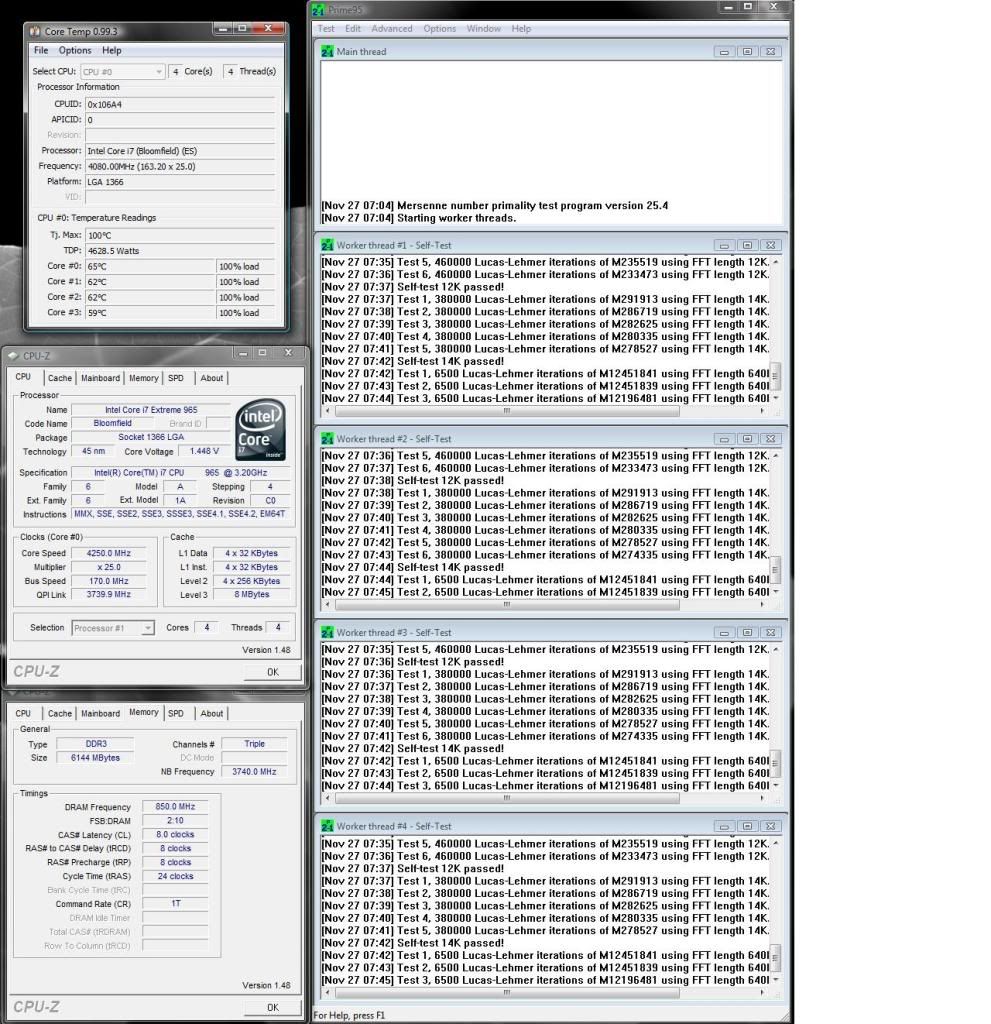This screenshot has height=1024, width=991.
Task: Click 'Self-test 14K passed!' in Worker thread #1
Action: [451, 361]
